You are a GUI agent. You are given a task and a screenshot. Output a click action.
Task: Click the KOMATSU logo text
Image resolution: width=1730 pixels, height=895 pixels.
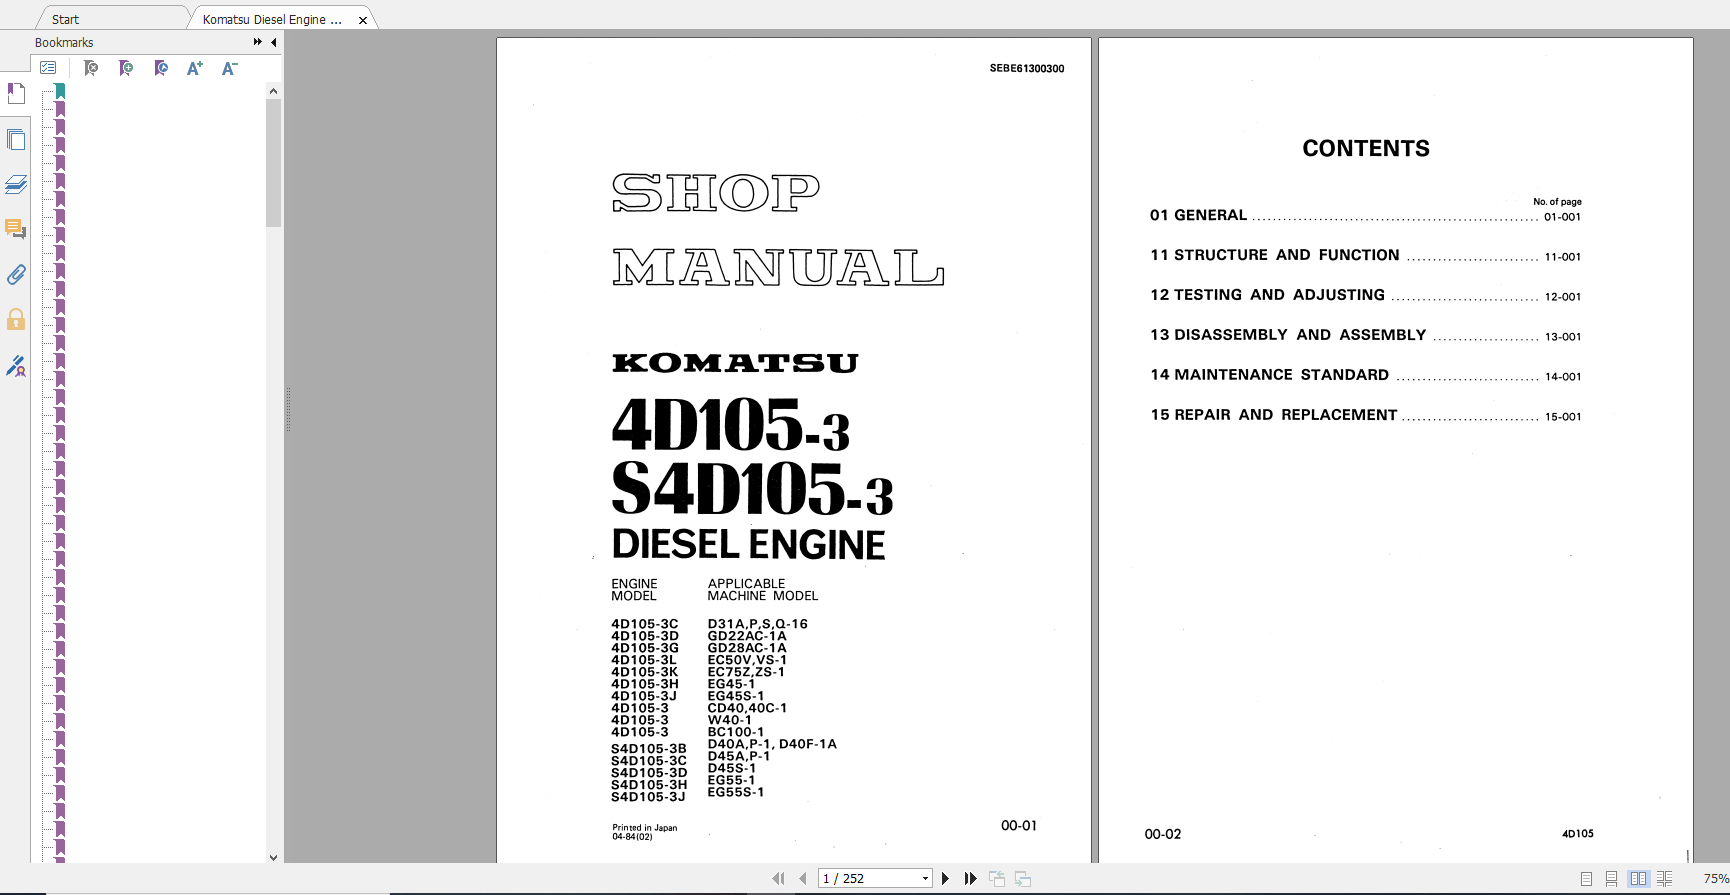point(735,363)
